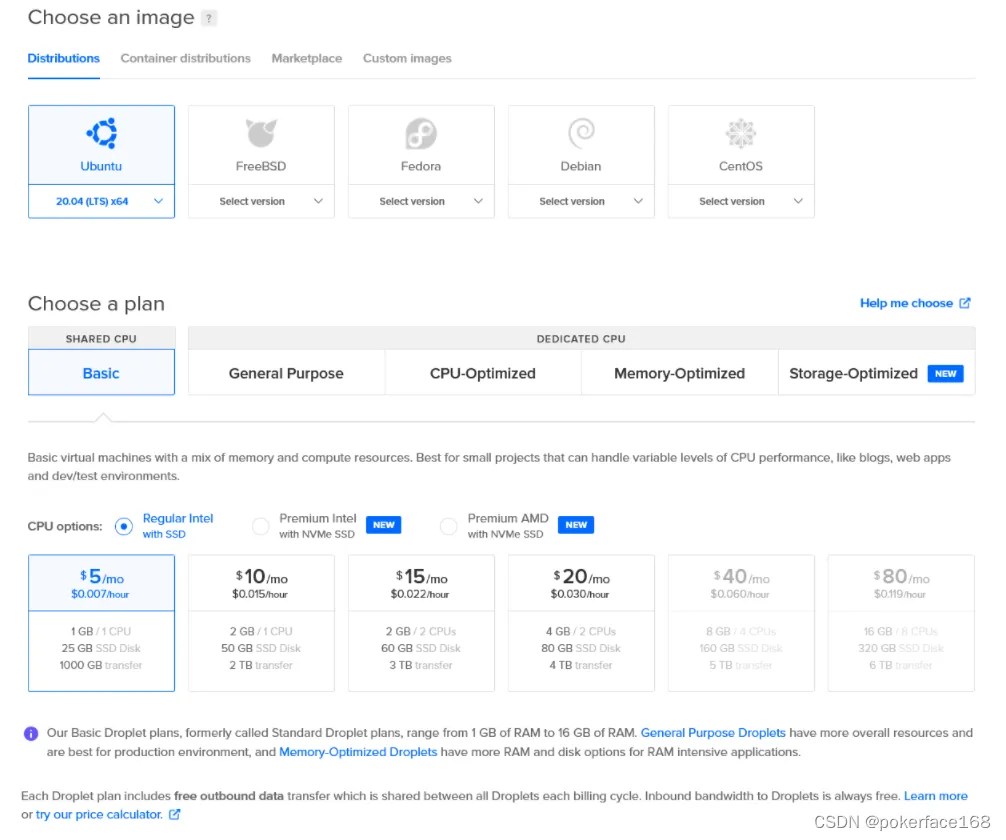
Task: Select the CentOS logo icon
Action: [x=741, y=133]
